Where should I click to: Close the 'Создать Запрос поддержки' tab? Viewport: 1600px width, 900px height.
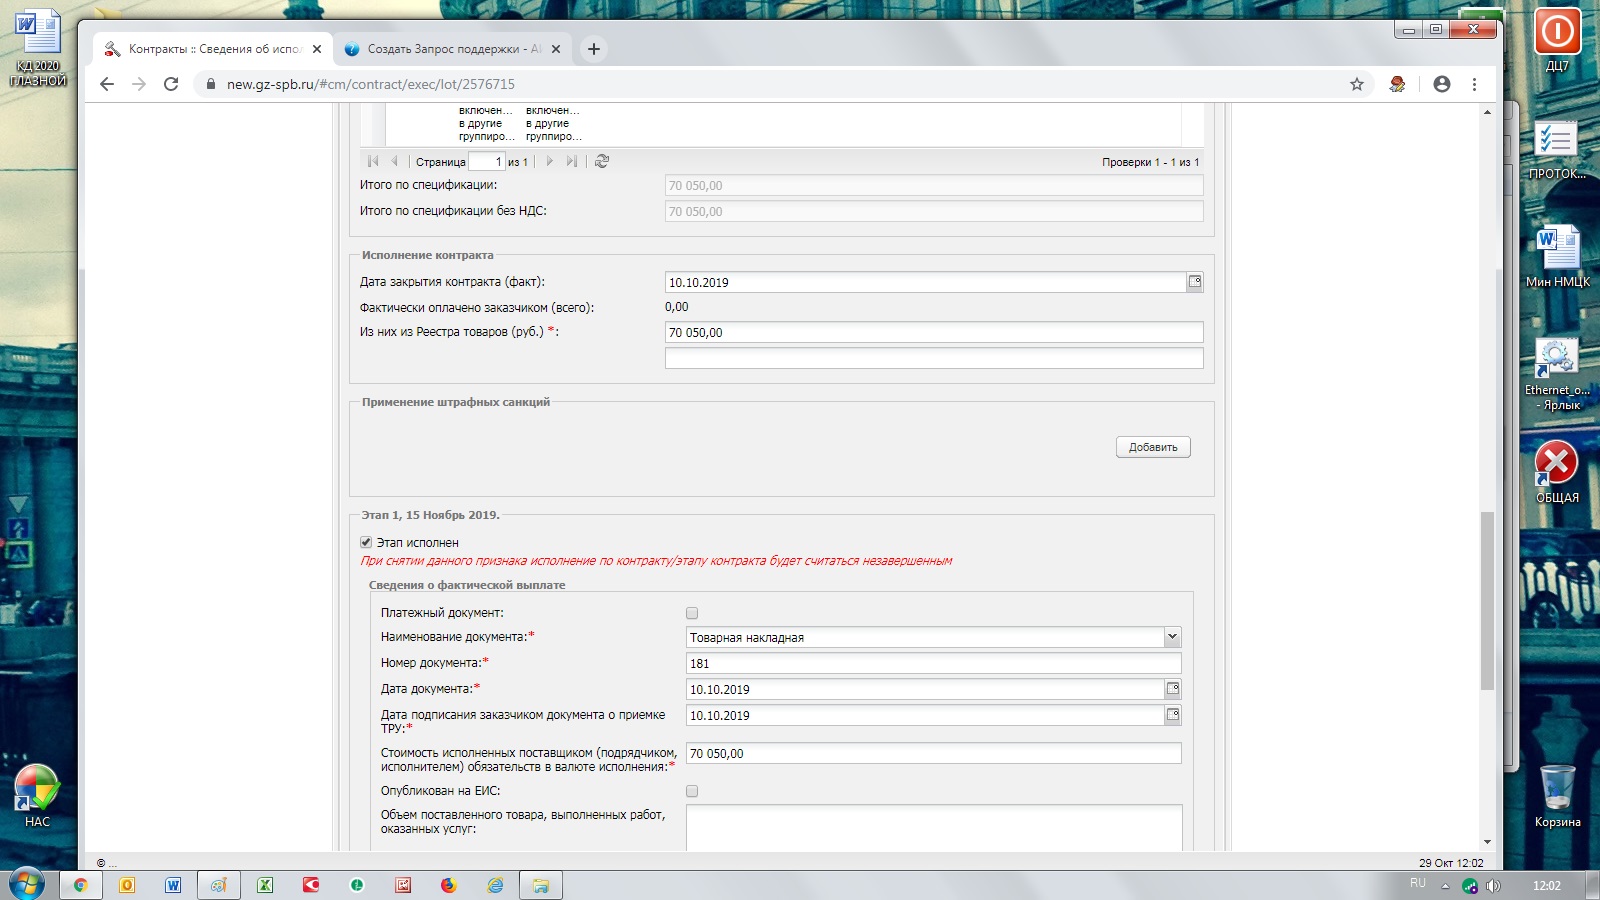coord(556,49)
